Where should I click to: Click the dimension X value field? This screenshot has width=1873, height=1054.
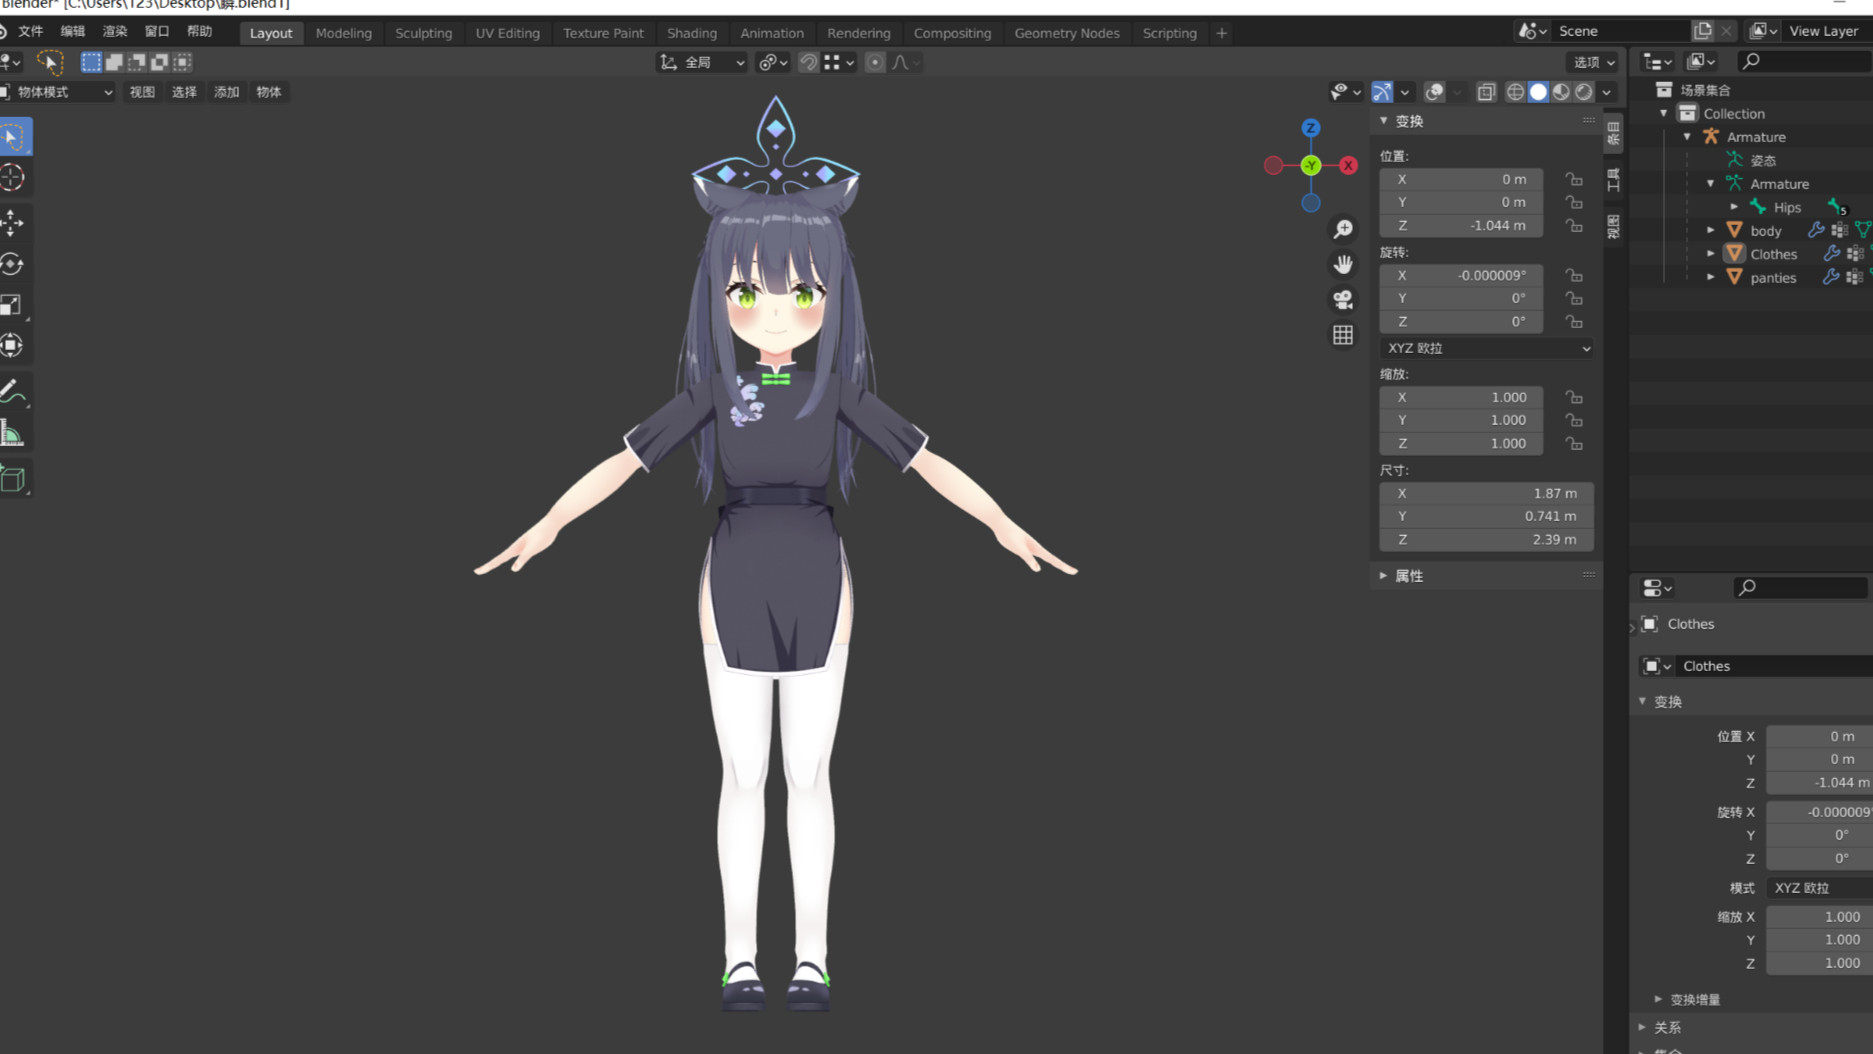click(x=1486, y=493)
